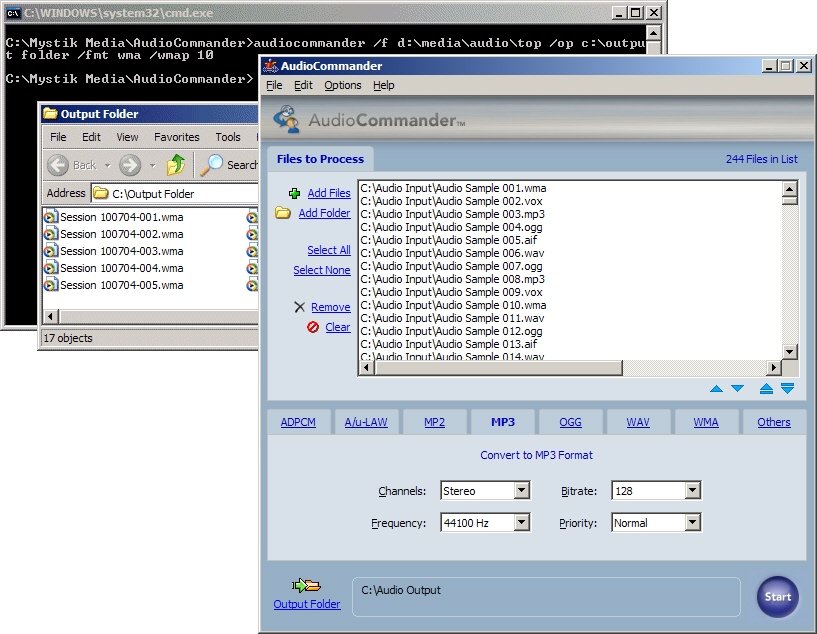Expand the Frequency dropdown showing 44100 Hz
Screen dimensions: 817x634
(x=521, y=523)
